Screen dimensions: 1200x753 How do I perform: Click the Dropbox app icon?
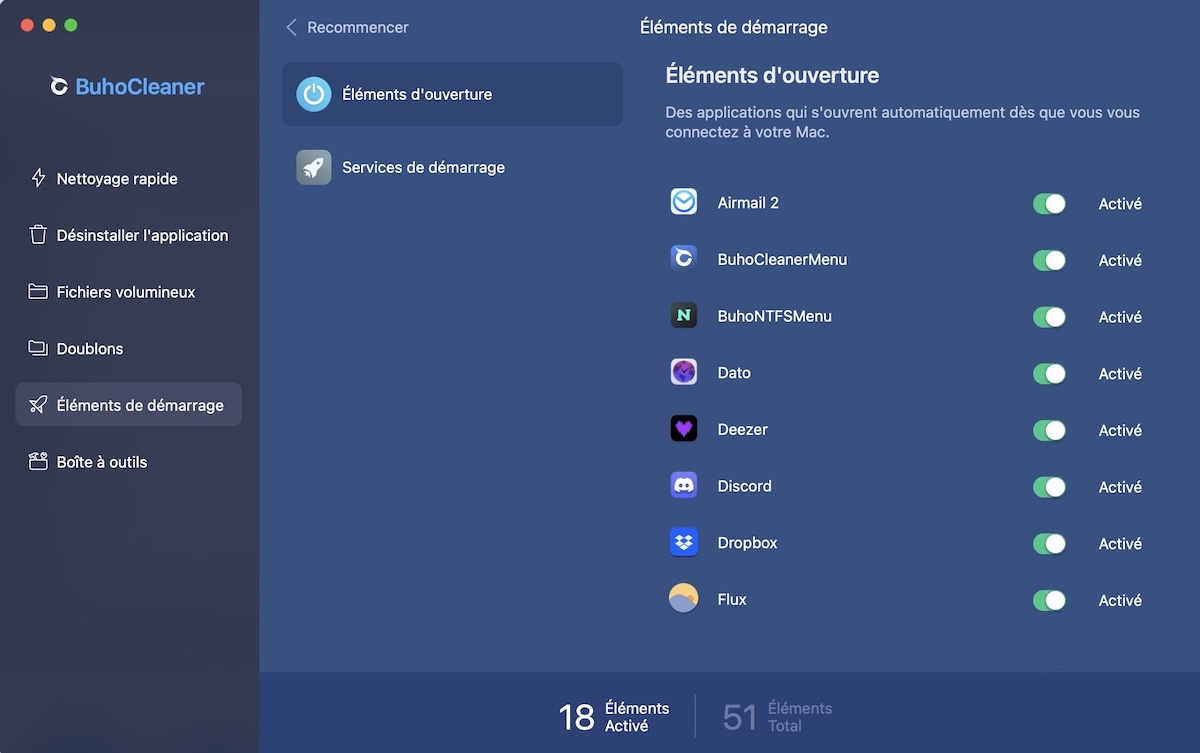pyautogui.click(x=684, y=543)
